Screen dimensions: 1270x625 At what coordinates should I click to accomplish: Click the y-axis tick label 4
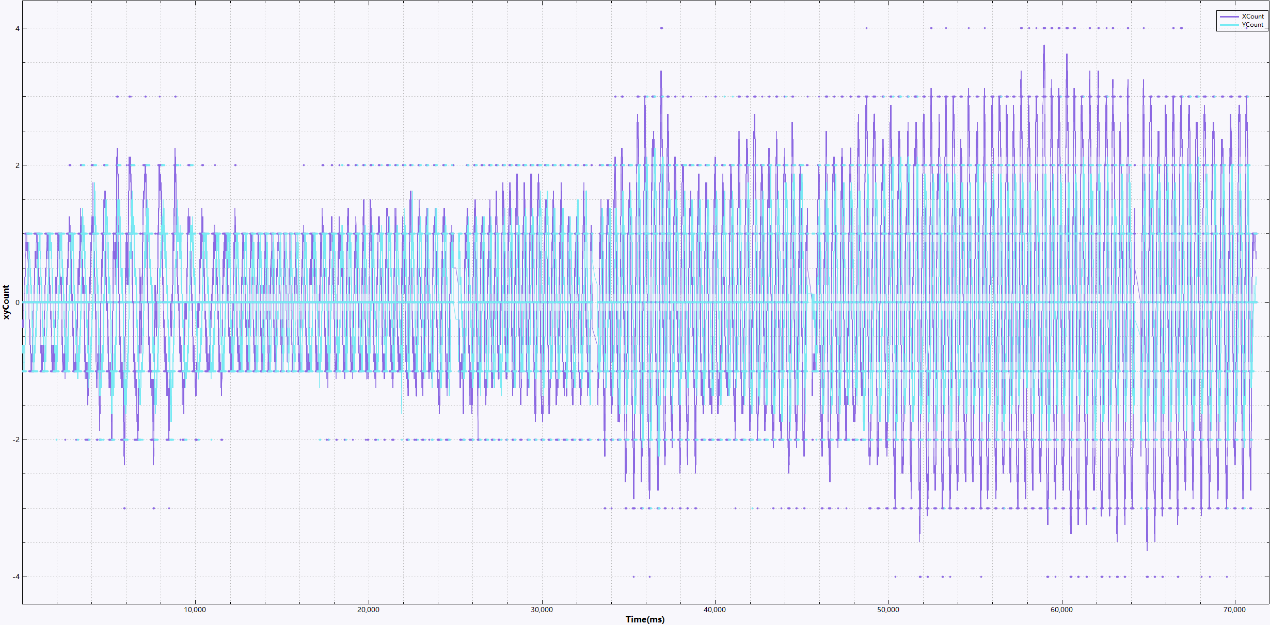(x=17, y=28)
